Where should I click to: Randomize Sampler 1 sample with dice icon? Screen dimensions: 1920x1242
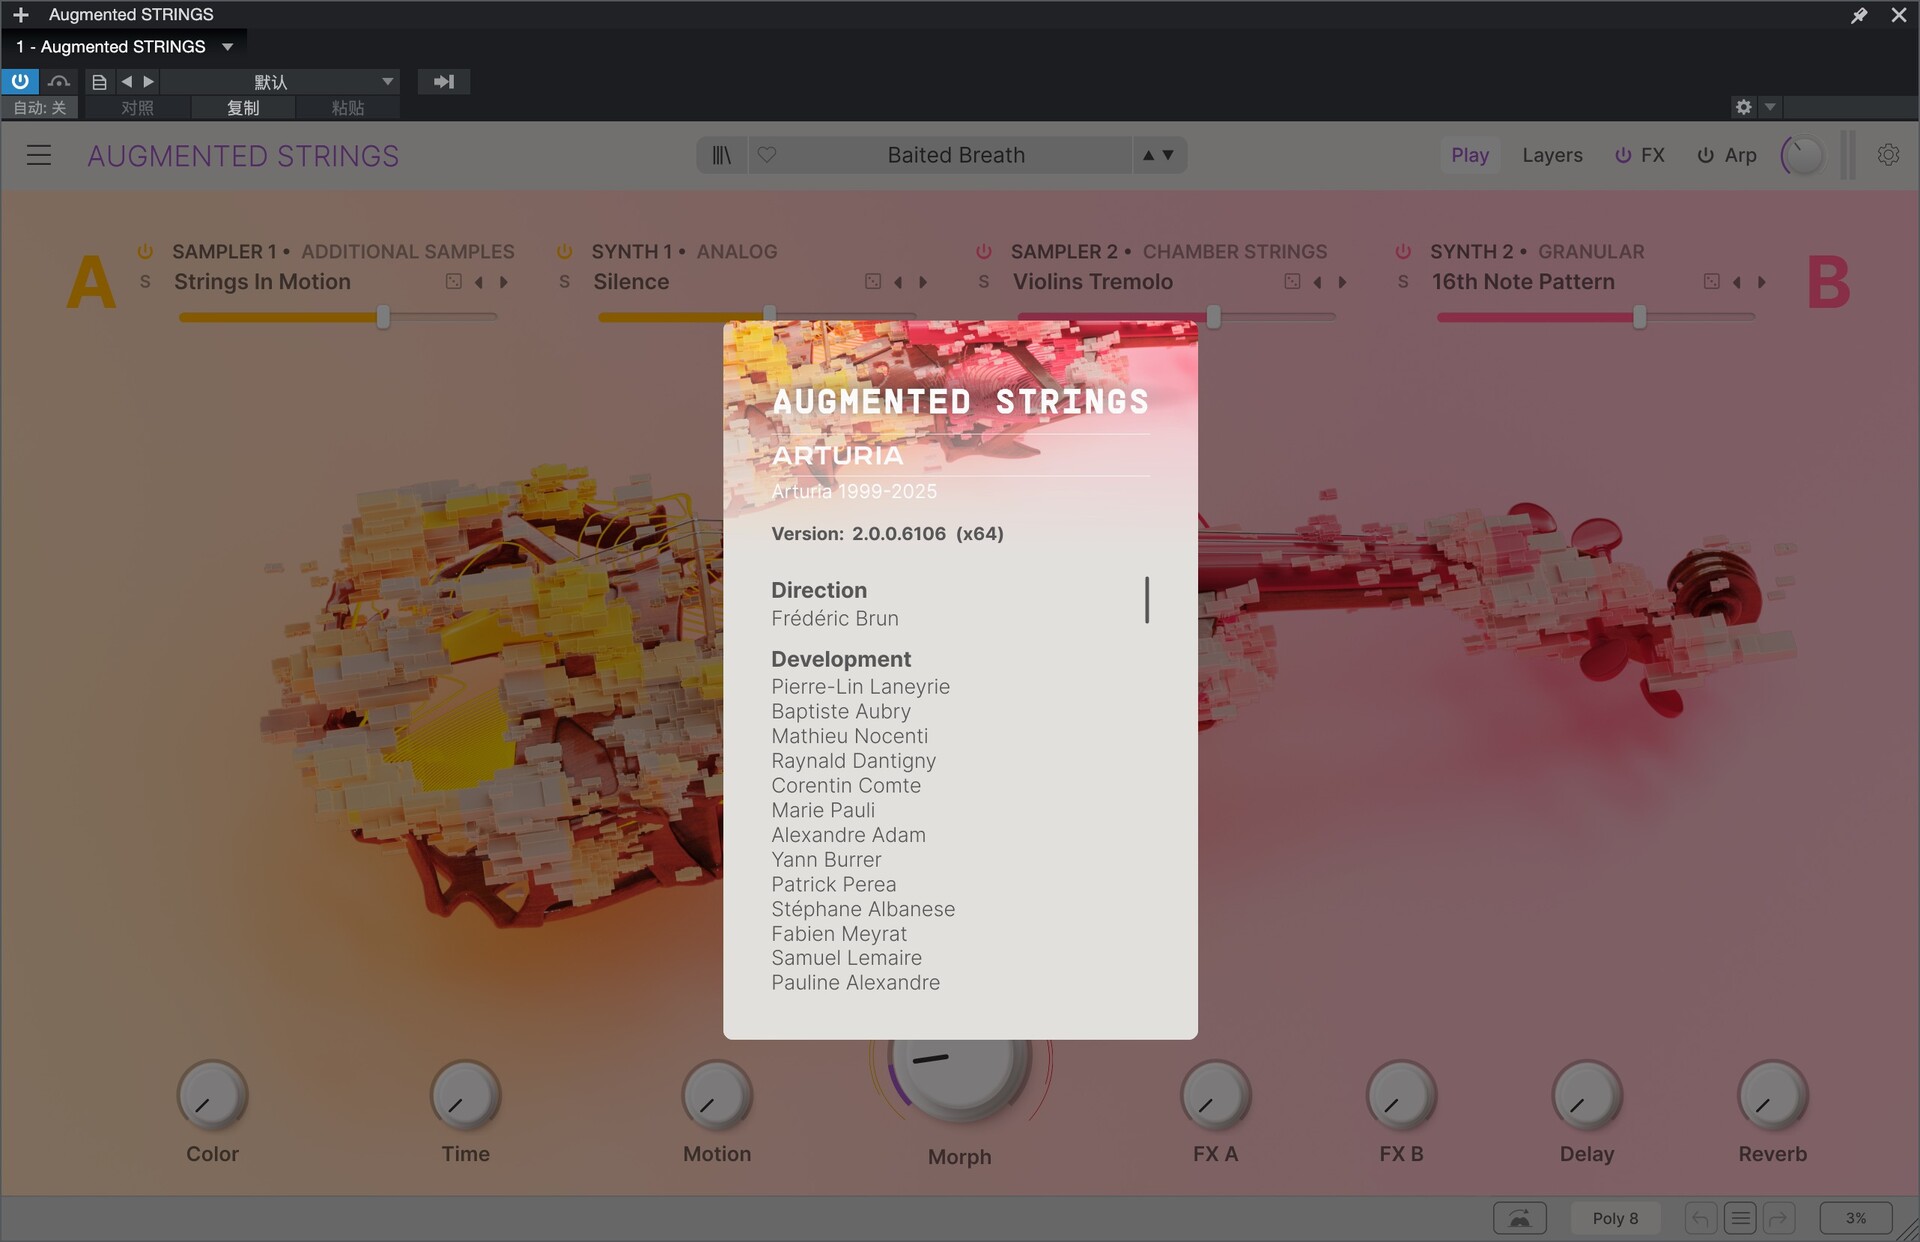[x=454, y=282]
